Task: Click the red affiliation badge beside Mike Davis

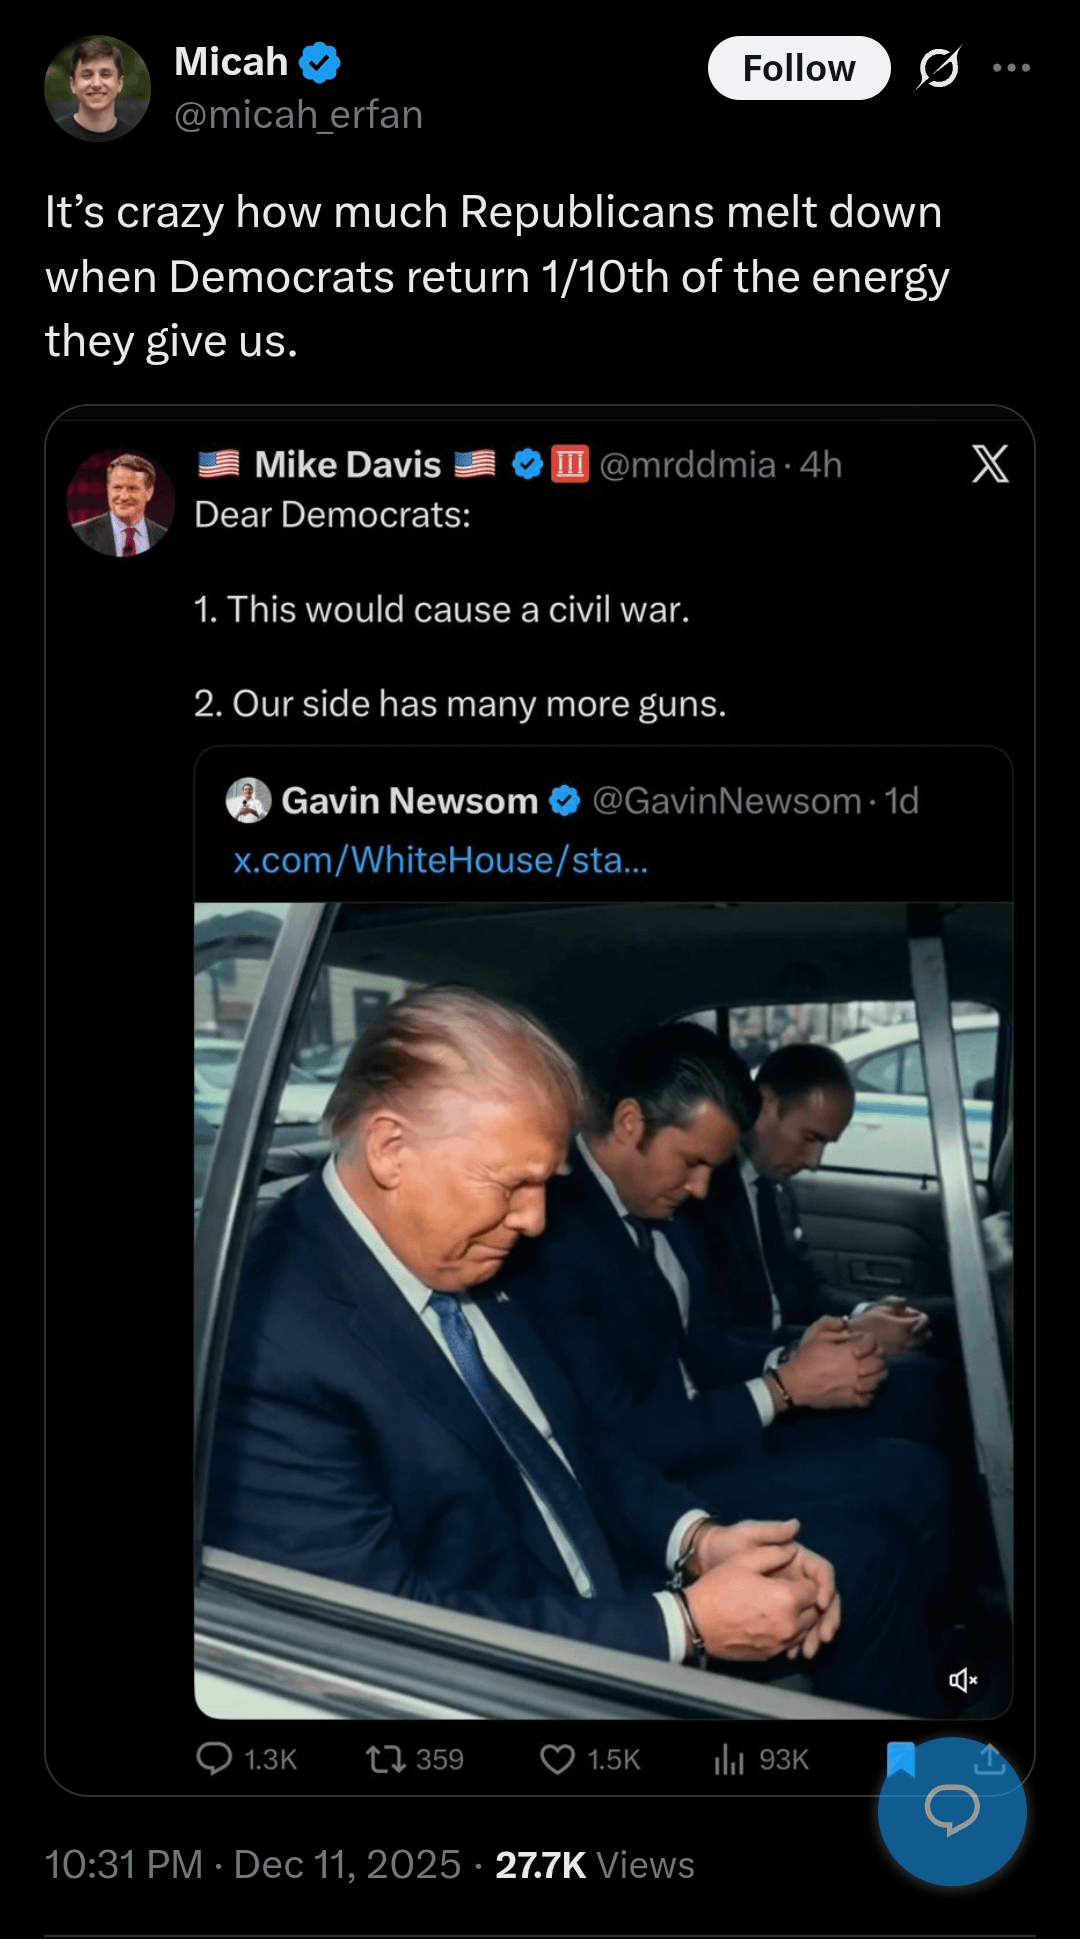Action: [570, 464]
